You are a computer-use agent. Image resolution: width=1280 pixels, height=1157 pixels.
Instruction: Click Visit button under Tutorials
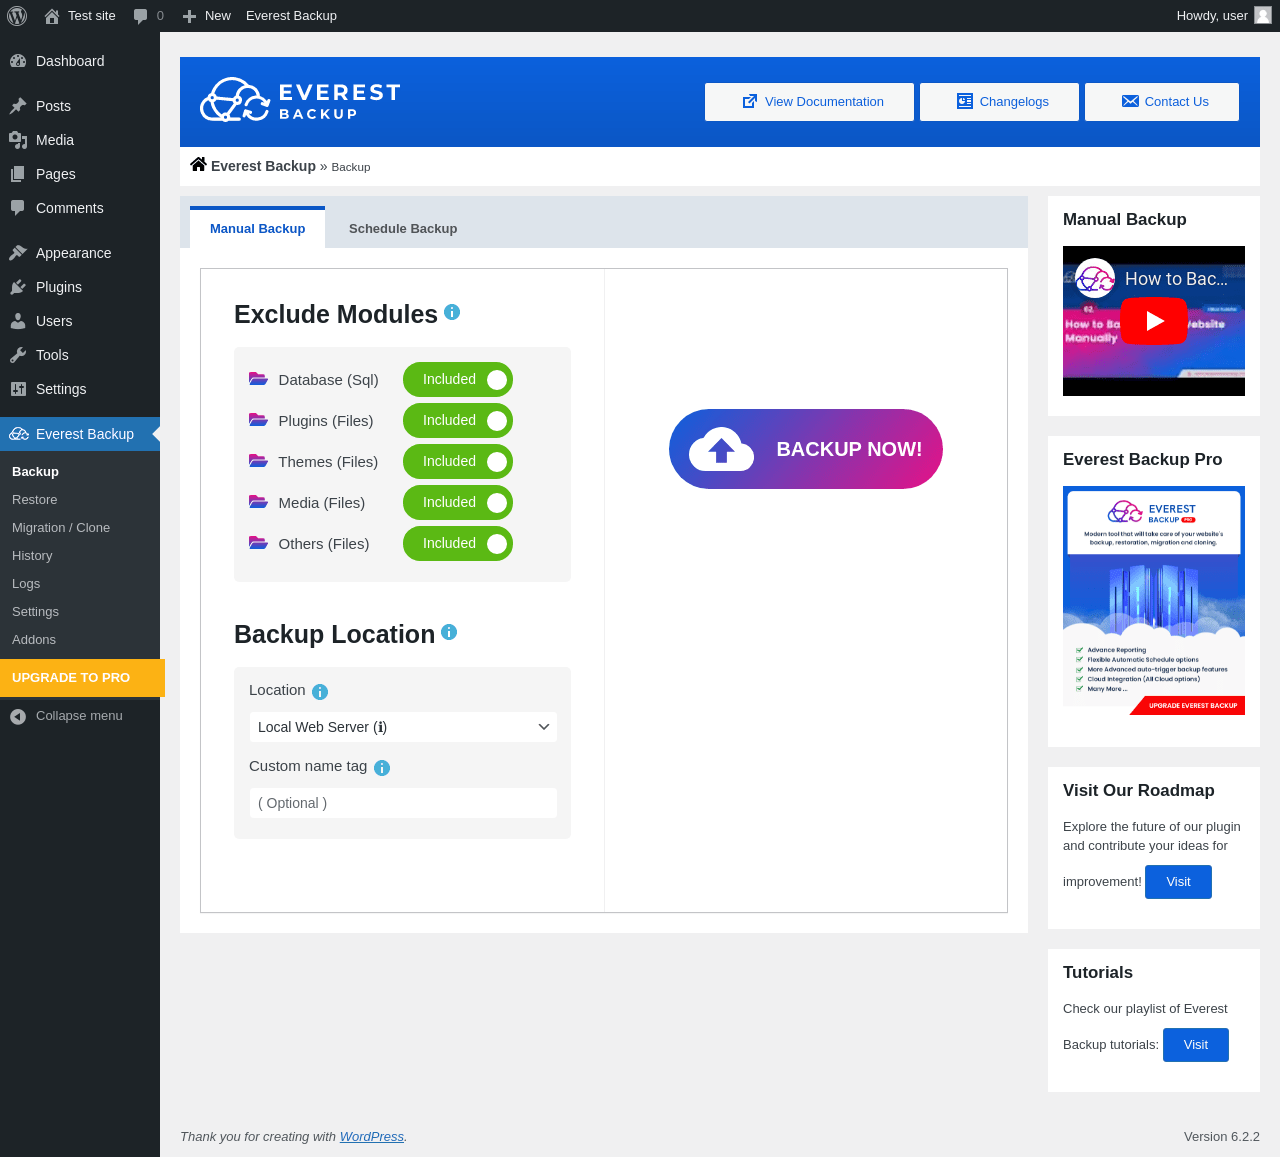(1196, 1045)
